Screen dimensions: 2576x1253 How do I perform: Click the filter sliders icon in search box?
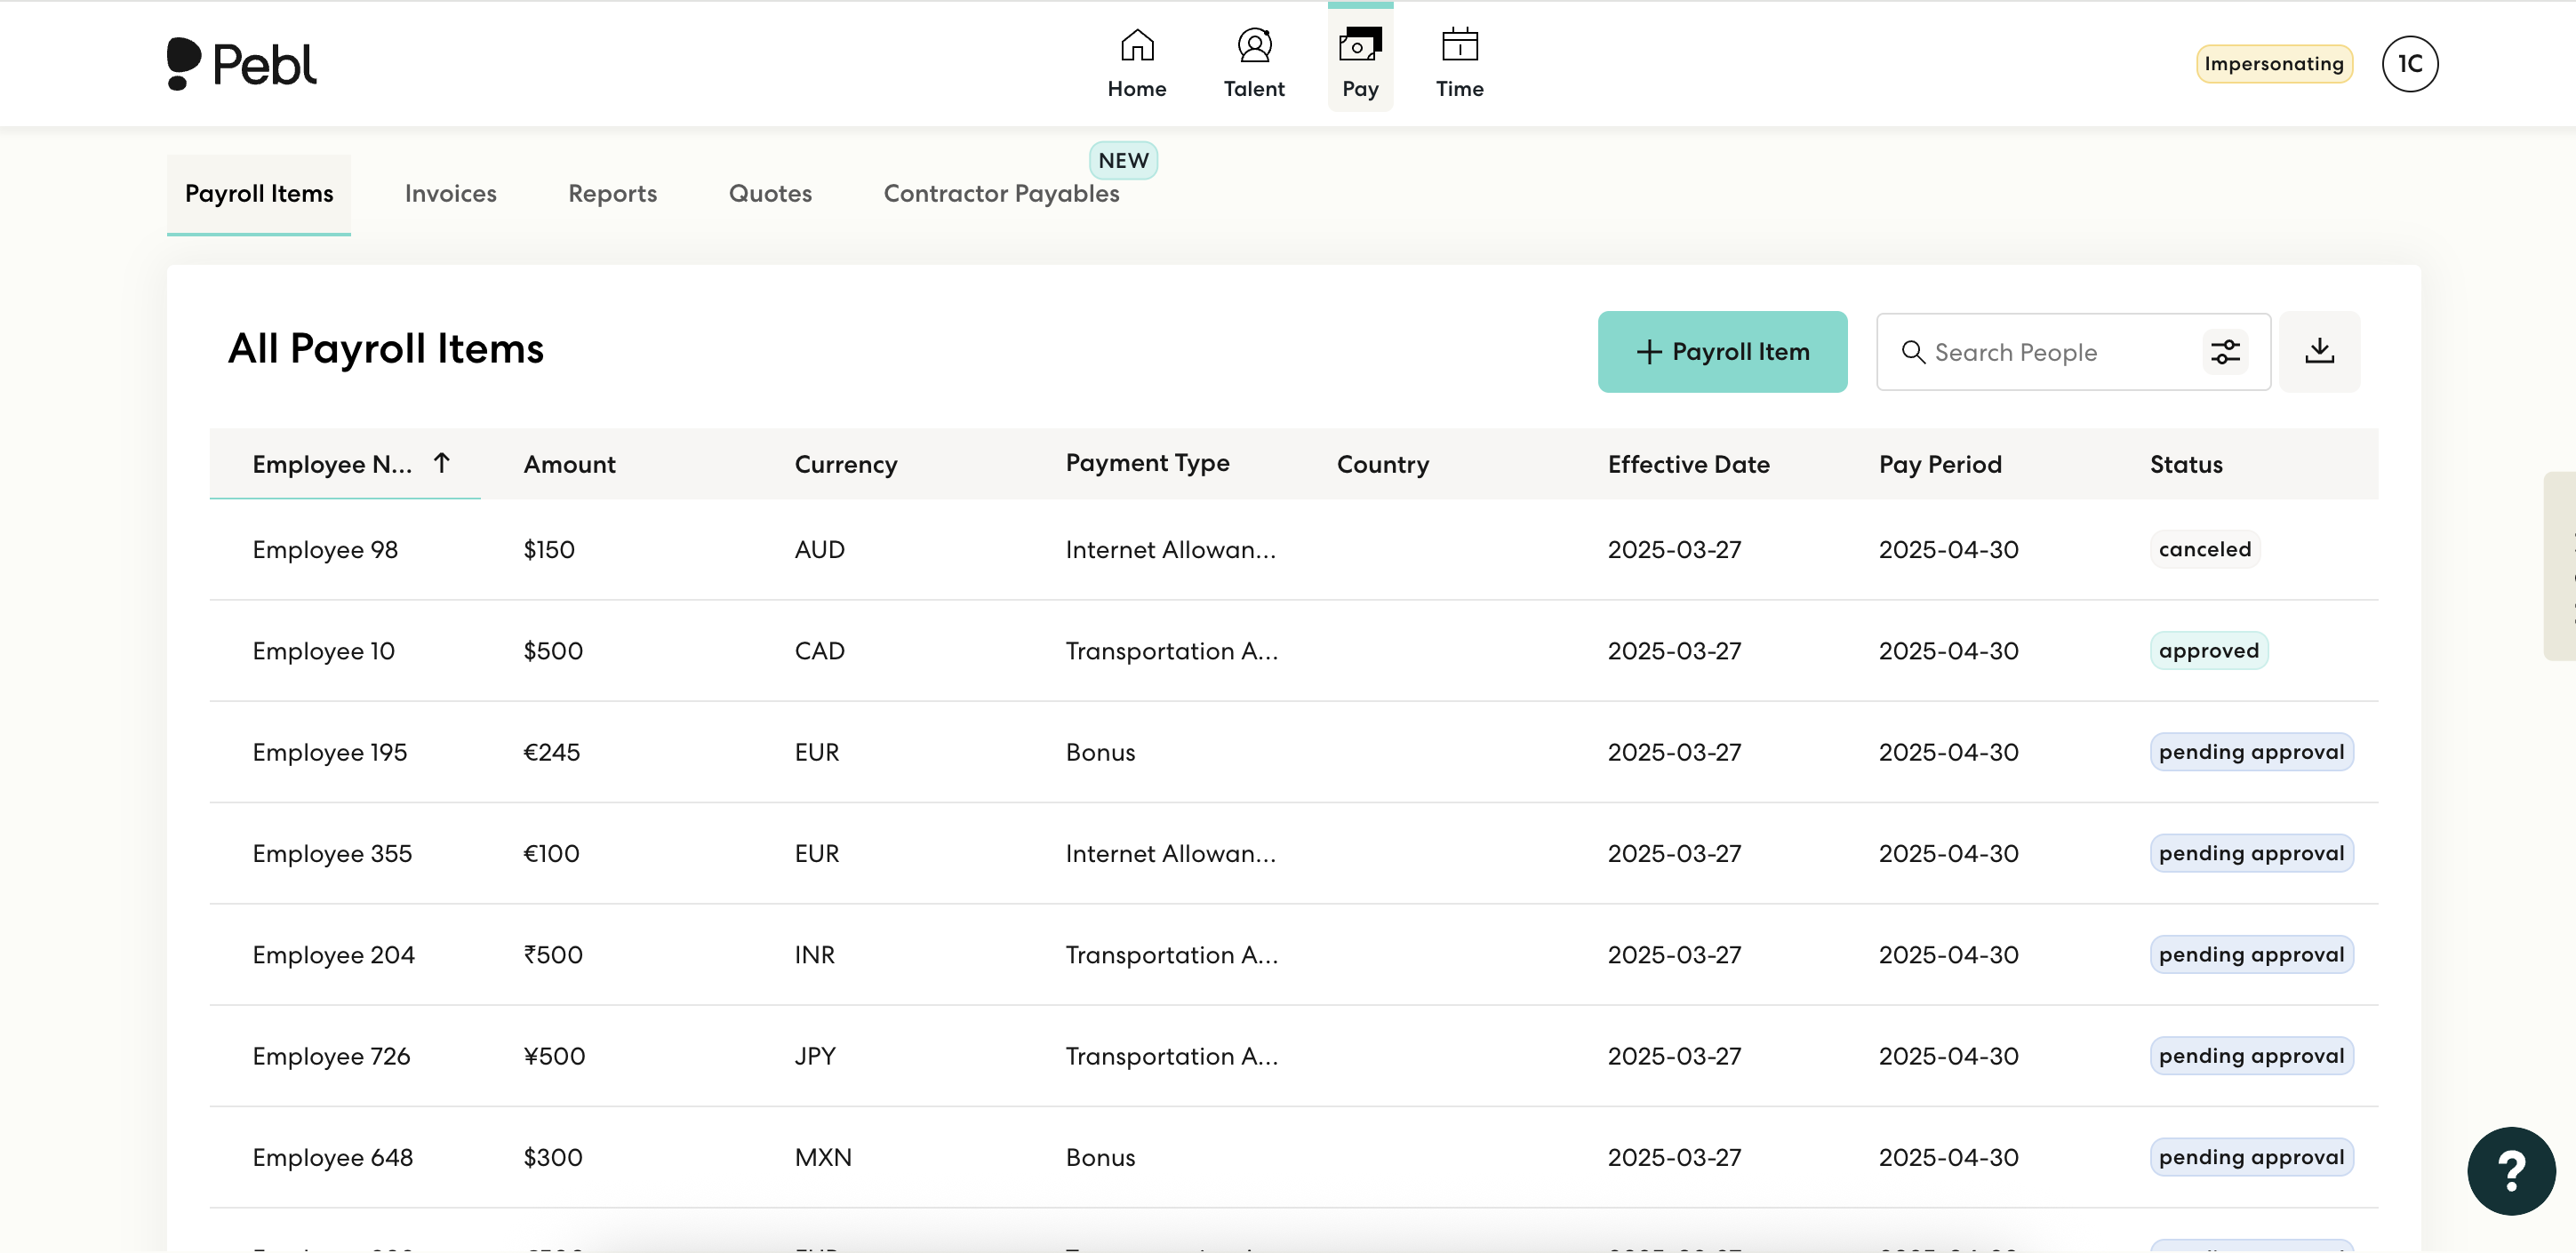tap(2225, 352)
